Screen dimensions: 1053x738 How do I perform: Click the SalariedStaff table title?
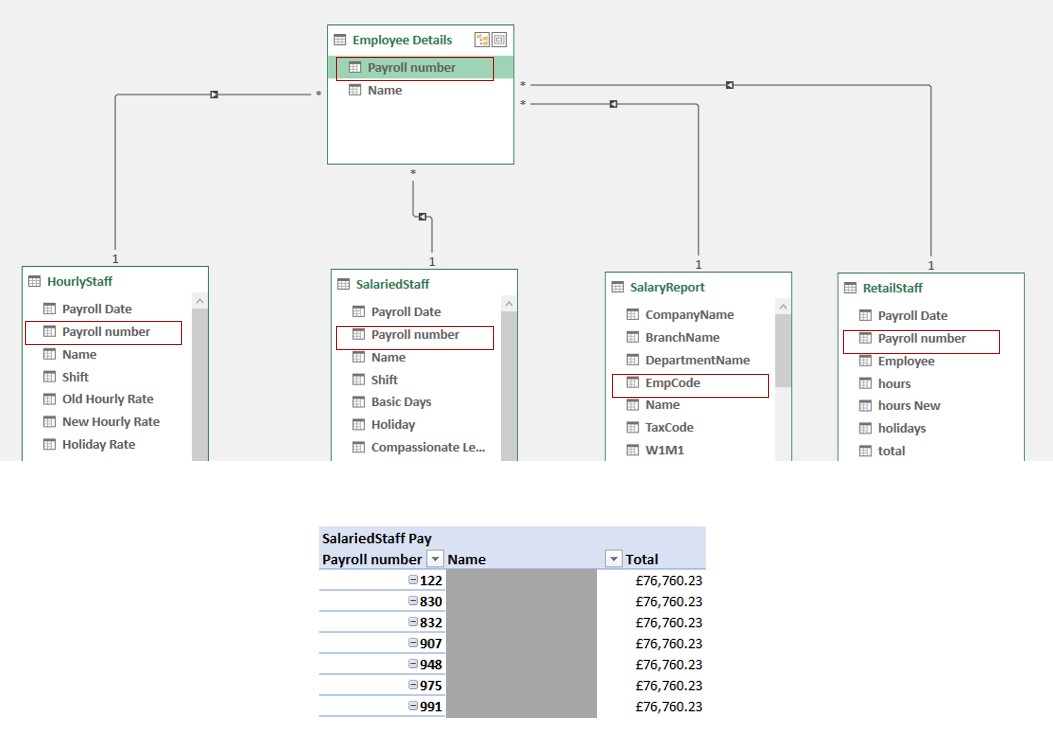tap(392, 284)
